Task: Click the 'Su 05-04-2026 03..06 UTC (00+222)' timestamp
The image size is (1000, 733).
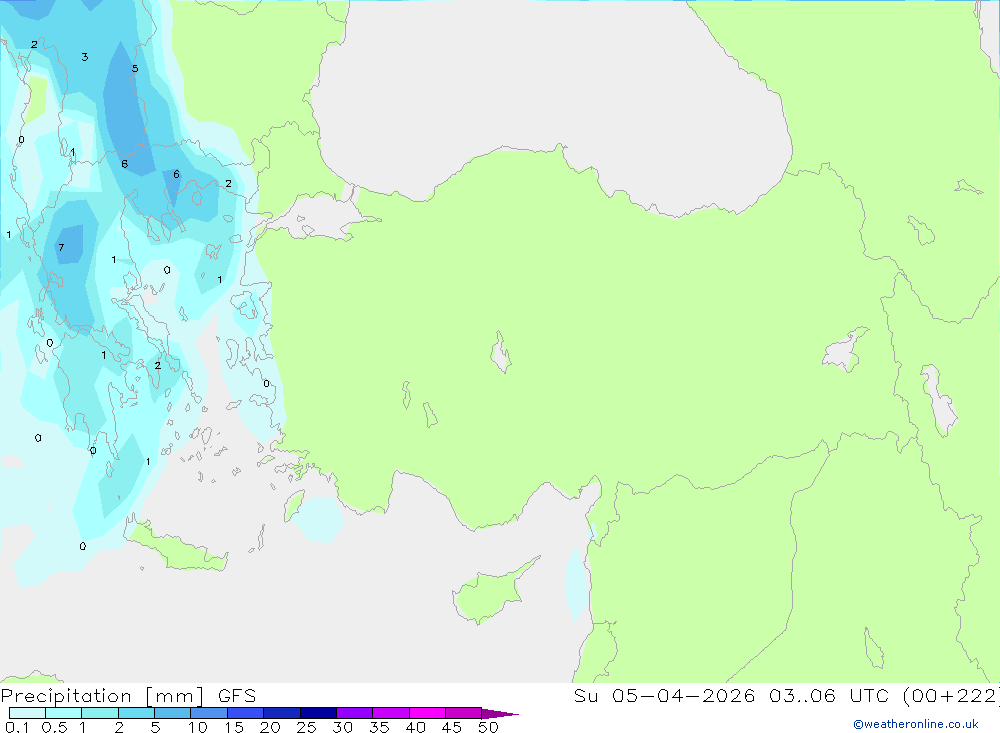Action: [786, 695]
